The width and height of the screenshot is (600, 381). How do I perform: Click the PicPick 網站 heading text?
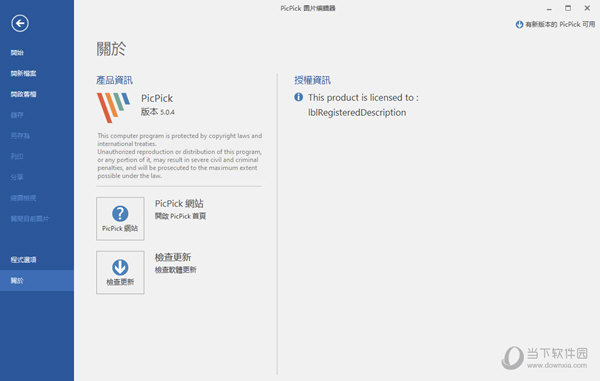(179, 204)
